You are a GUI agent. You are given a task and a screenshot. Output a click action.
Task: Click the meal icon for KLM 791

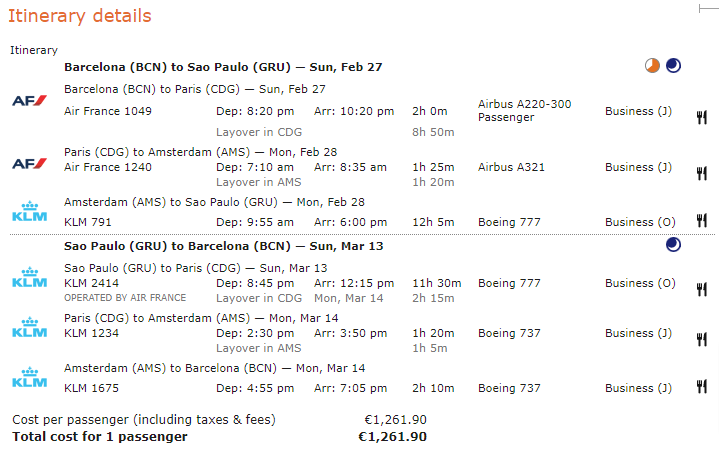[x=701, y=221]
